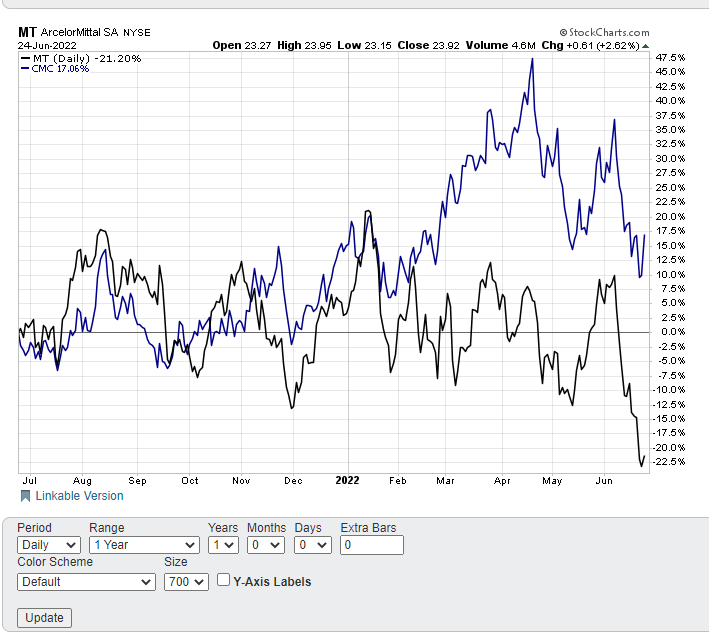Click the Extra Bars input field
Image resolution: width=709 pixels, height=634 pixels.
point(372,545)
